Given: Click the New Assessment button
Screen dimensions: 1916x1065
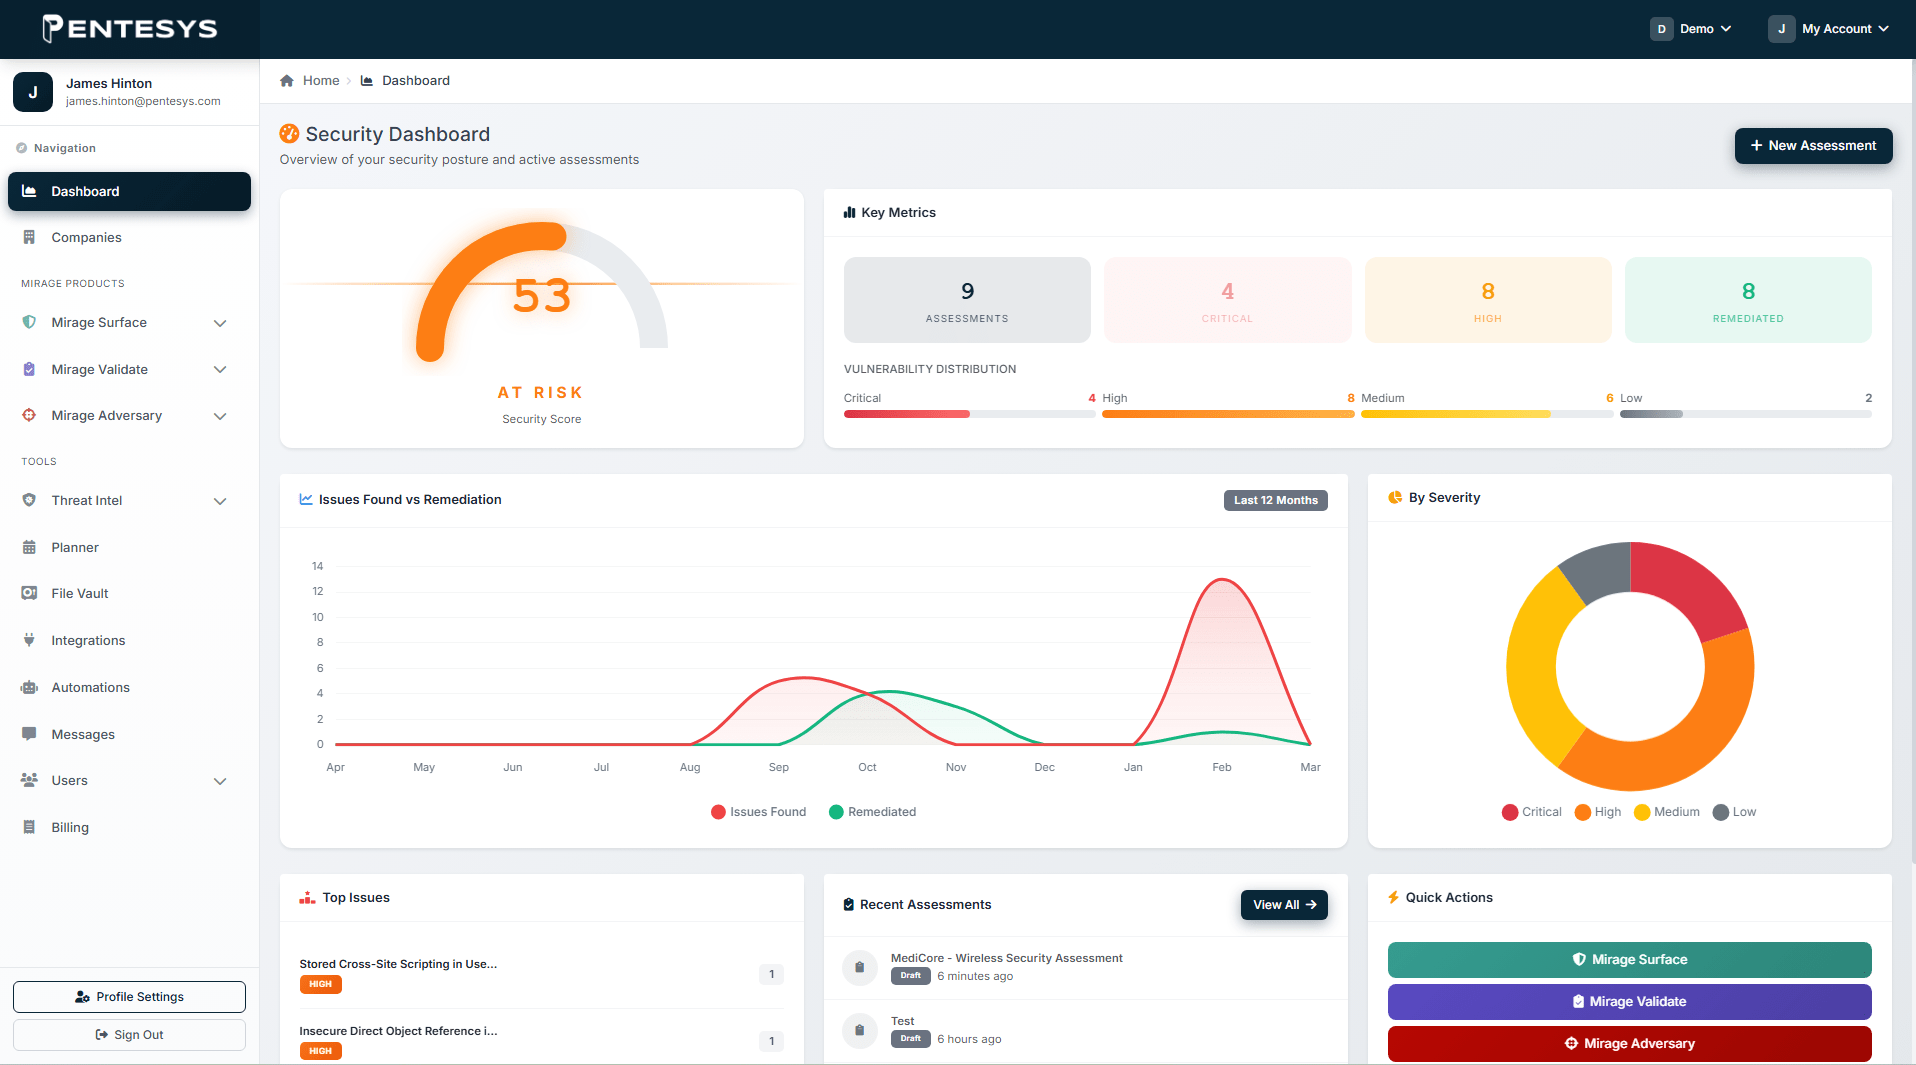Looking at the screenshot, I should click(1813, 146).
